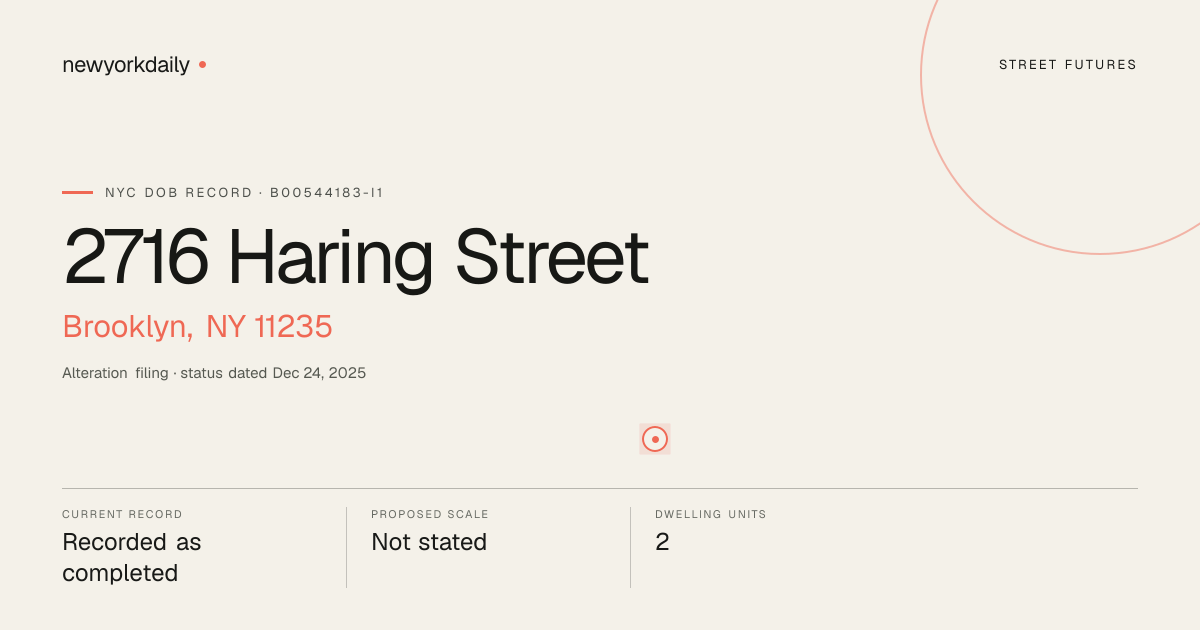This screenshot has height=630, width=1200.
Task: Click the orange dot beside newyorkdaily
Action: [202, 64]
